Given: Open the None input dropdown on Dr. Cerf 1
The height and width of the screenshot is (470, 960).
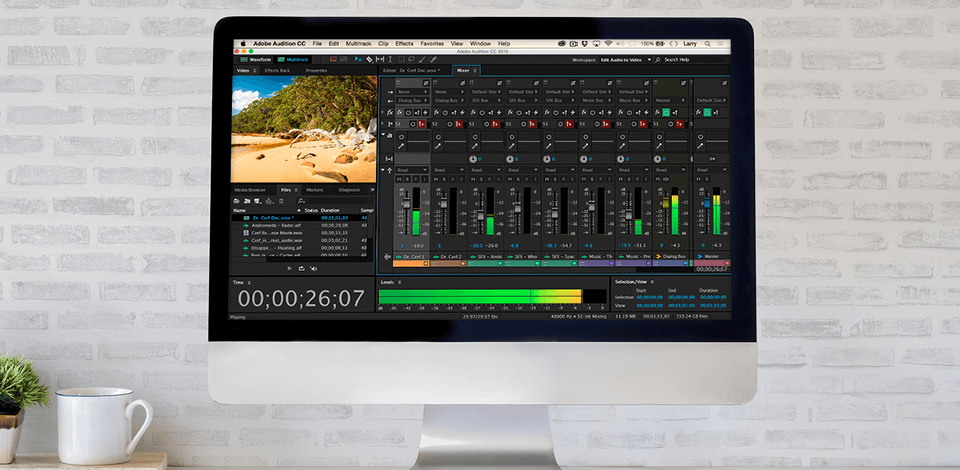Looking at the screenshot, I should point(412,92).
